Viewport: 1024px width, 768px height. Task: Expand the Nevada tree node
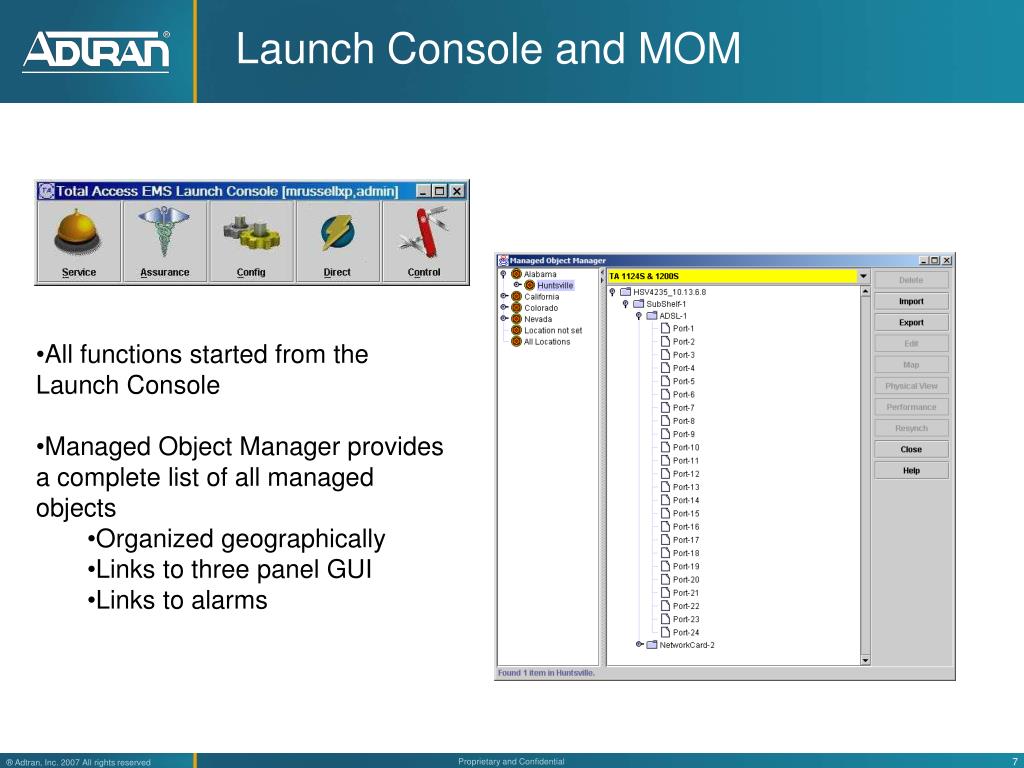point(504,318)
